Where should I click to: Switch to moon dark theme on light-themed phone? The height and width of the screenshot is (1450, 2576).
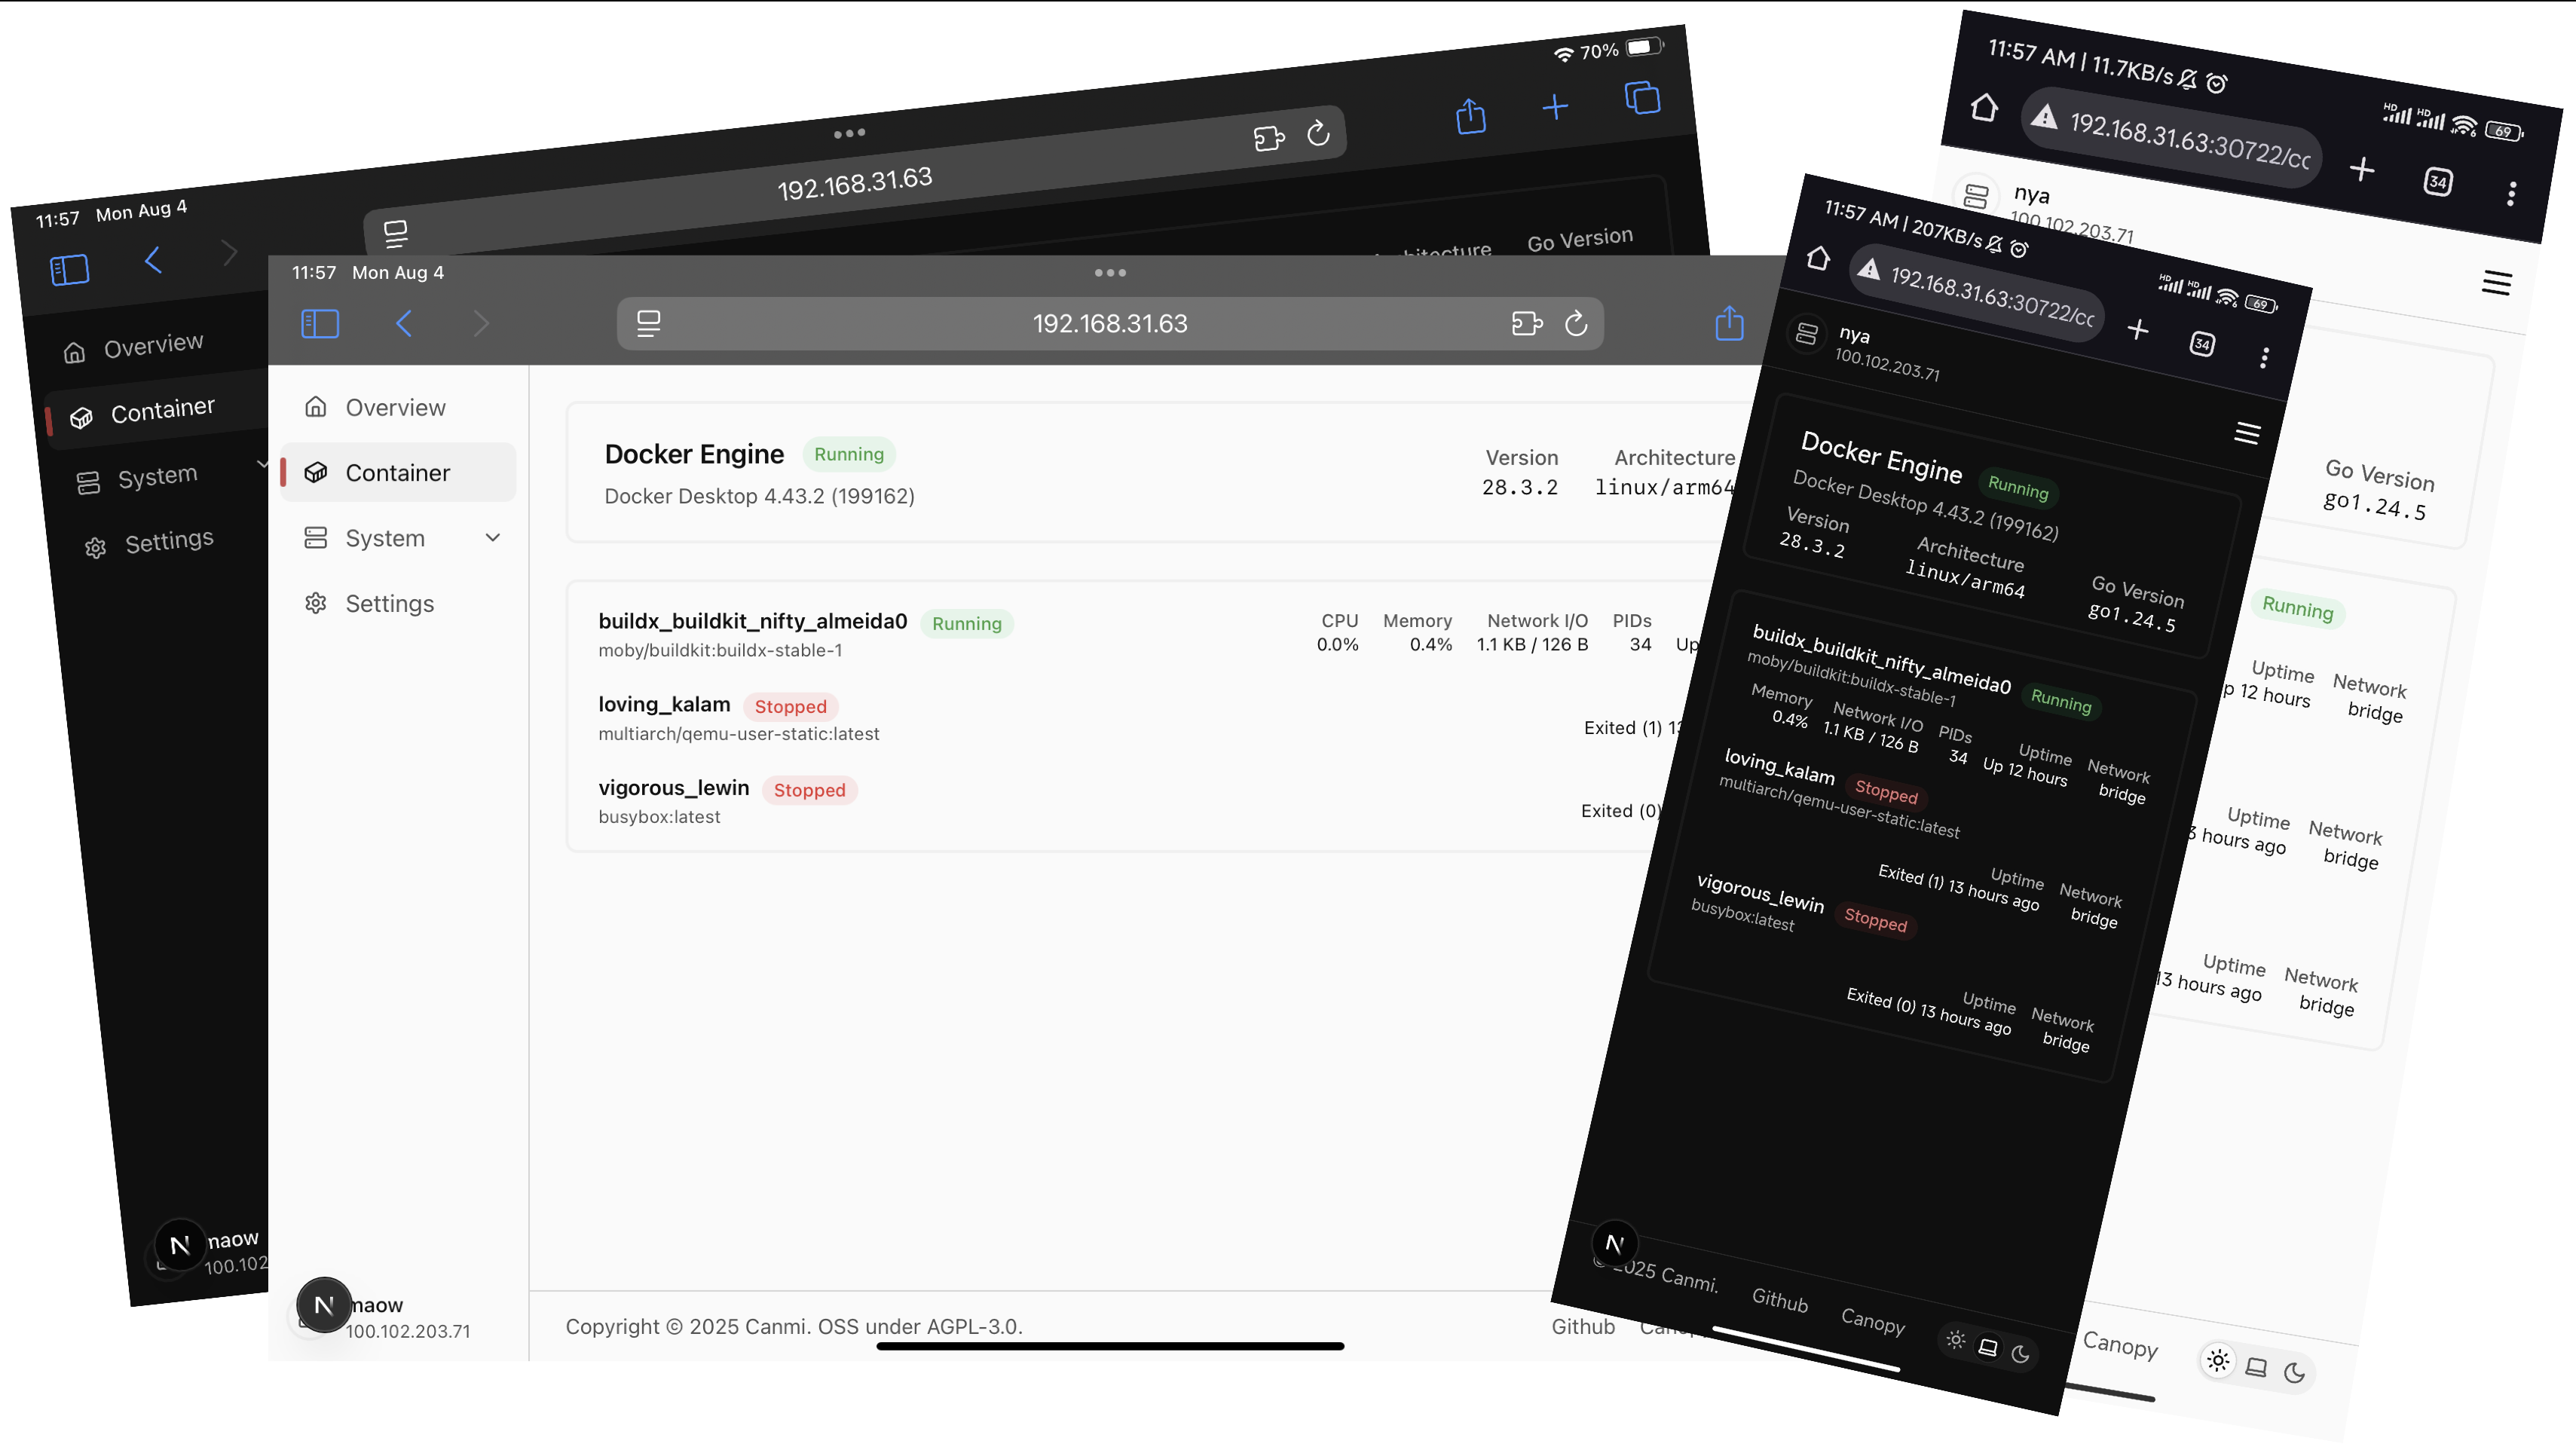(x=2294, y=1374)
